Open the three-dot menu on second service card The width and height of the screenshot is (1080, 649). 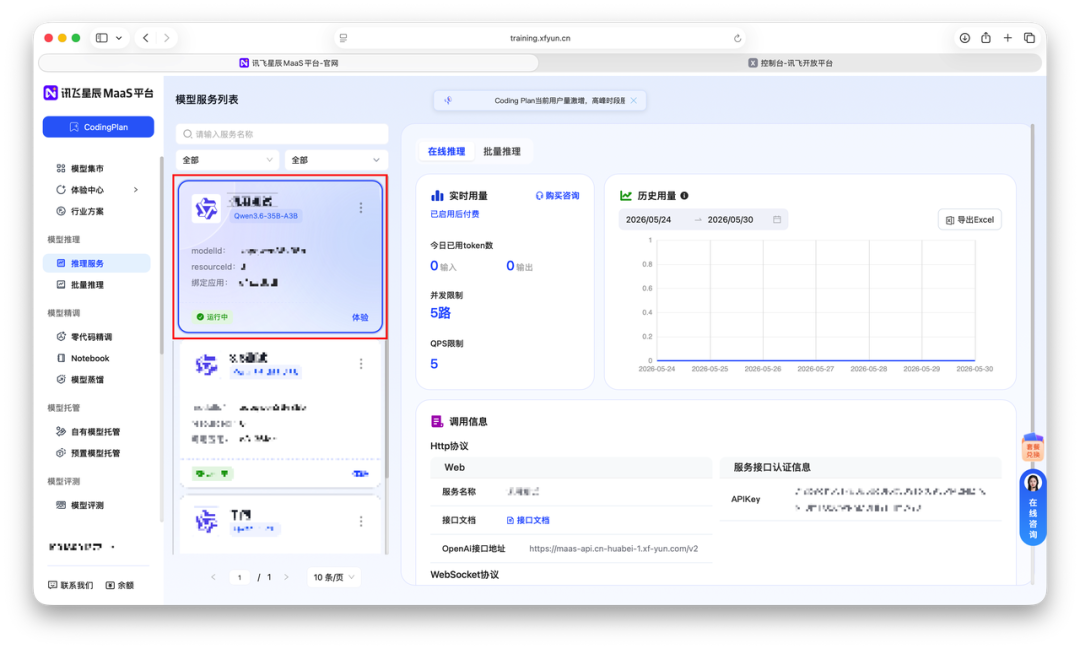click(361, 364)
